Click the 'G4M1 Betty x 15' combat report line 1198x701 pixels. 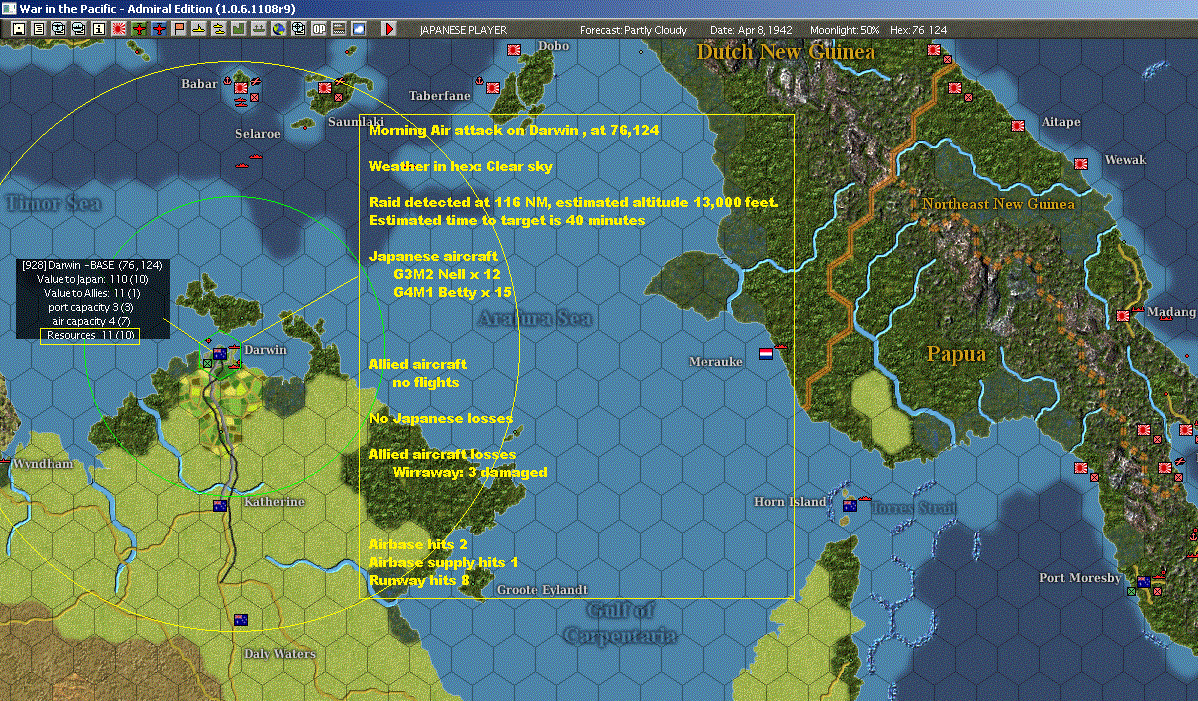452,292
